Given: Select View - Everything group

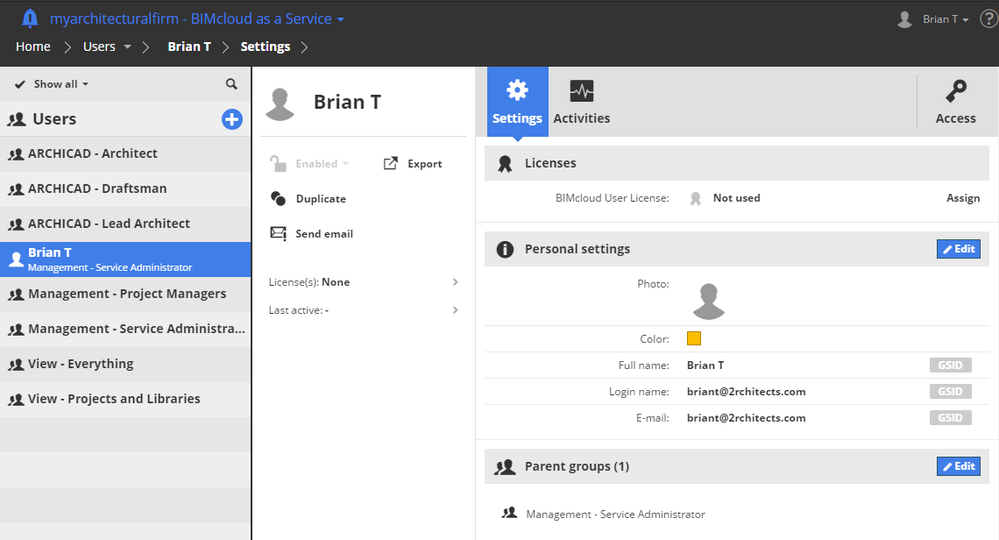Looking at the screenshot, I should pos(125,364).
